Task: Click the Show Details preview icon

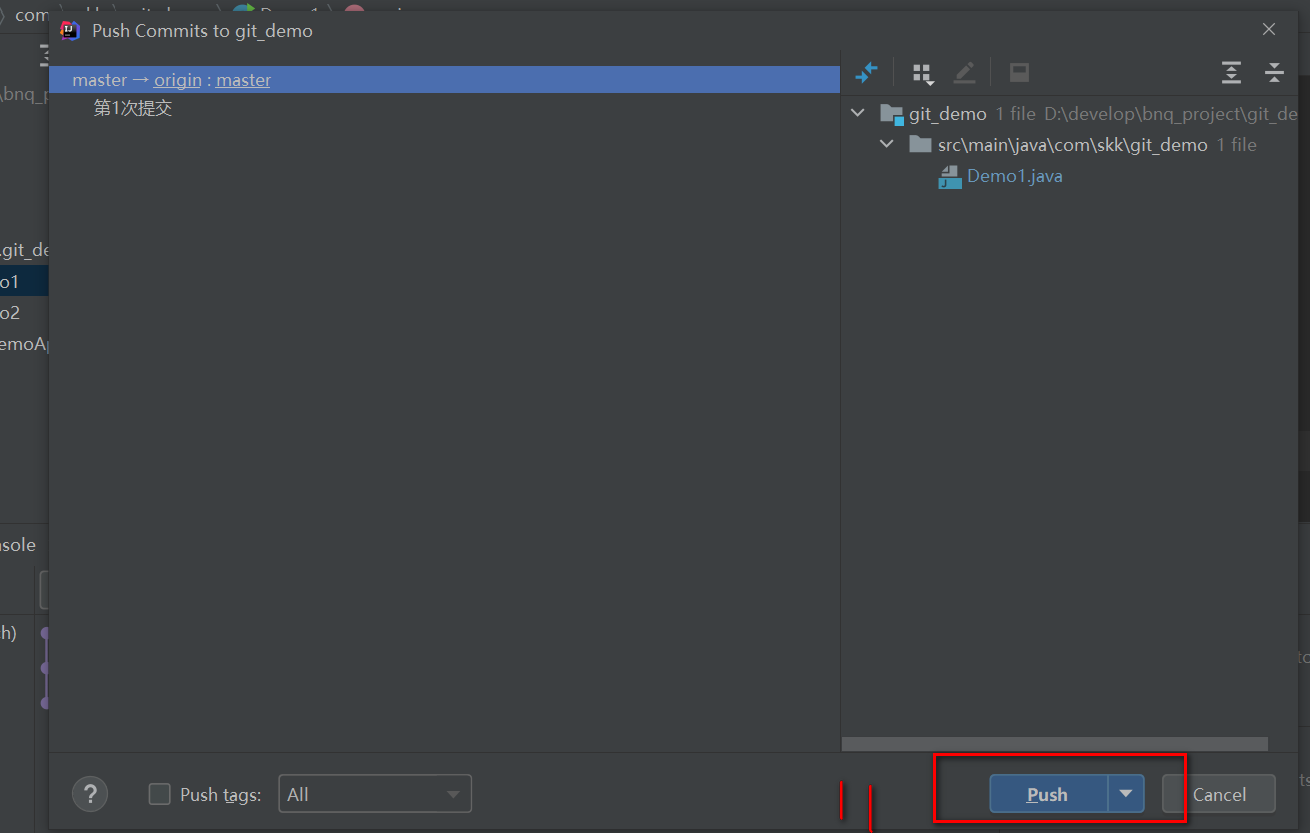Action: 1019,72
